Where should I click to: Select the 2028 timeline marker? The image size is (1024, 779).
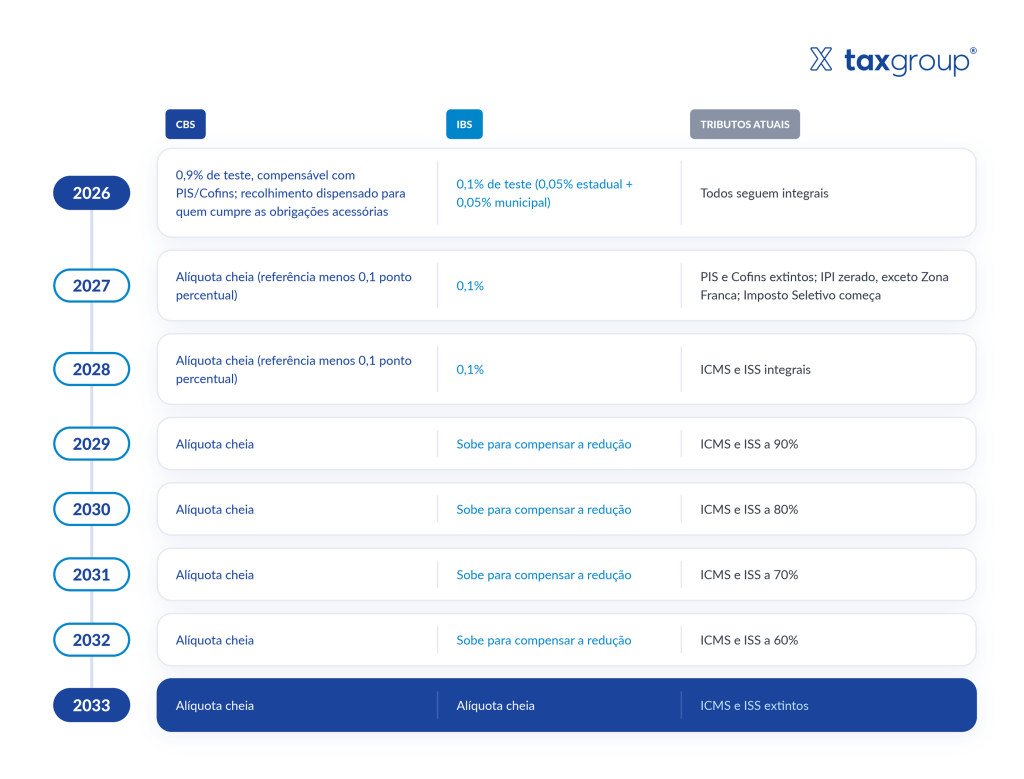tap(91, 369)
